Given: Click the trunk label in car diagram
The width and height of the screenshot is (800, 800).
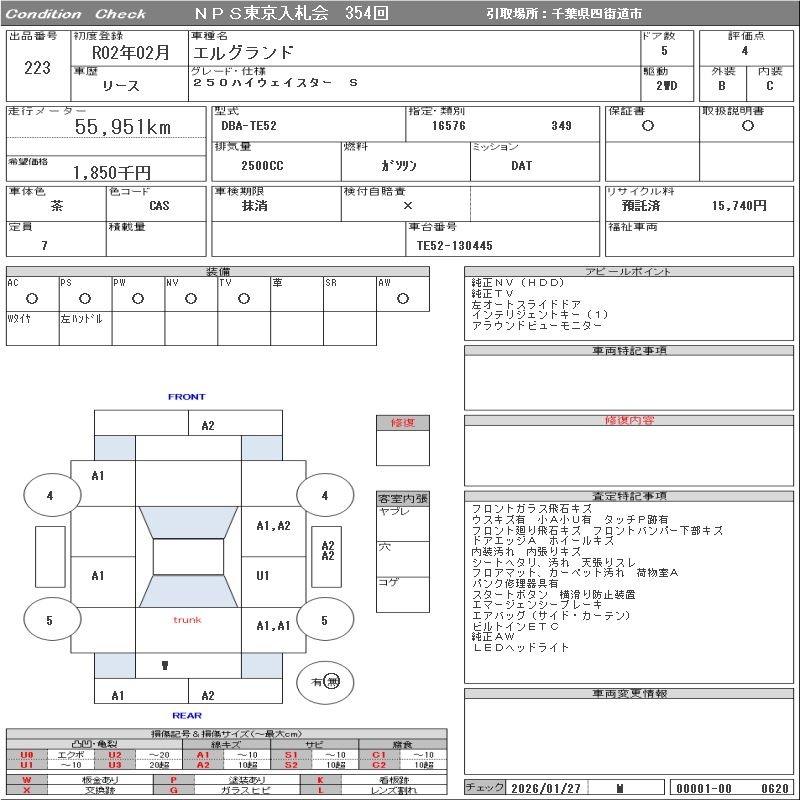Looking at the screenshot, I should (187, 620).
